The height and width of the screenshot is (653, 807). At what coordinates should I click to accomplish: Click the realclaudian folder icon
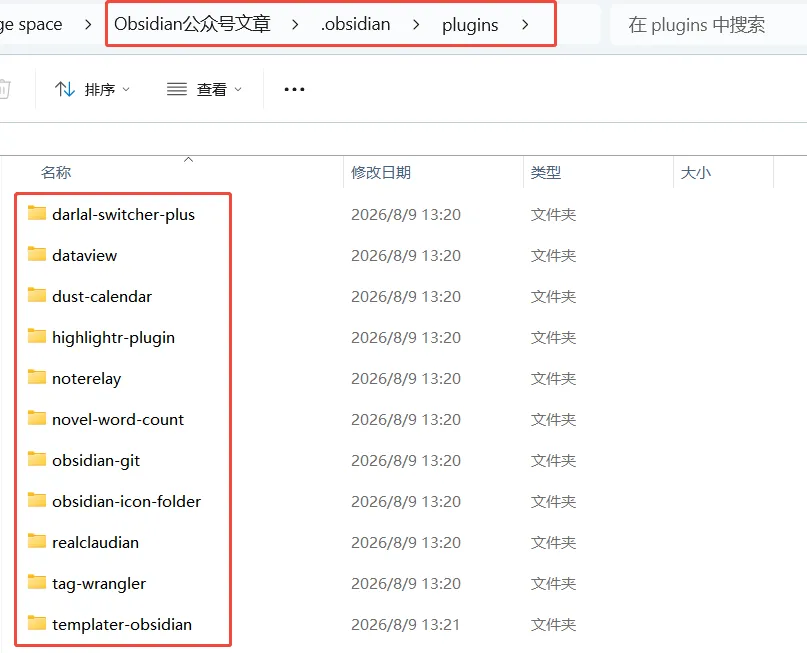[37, 542]
